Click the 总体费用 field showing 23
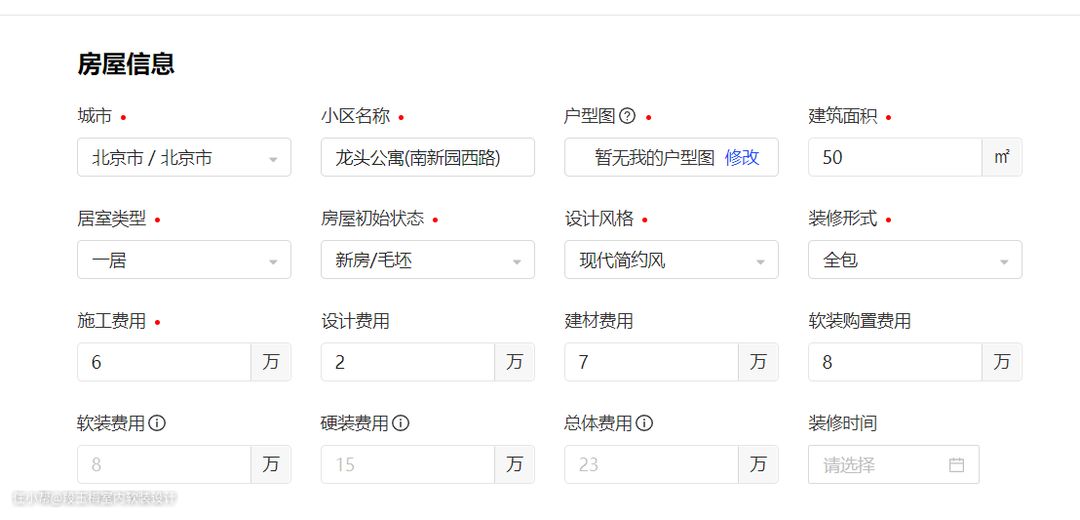The height and width of the screenshot is (520, 1080). tap(652, 465)
